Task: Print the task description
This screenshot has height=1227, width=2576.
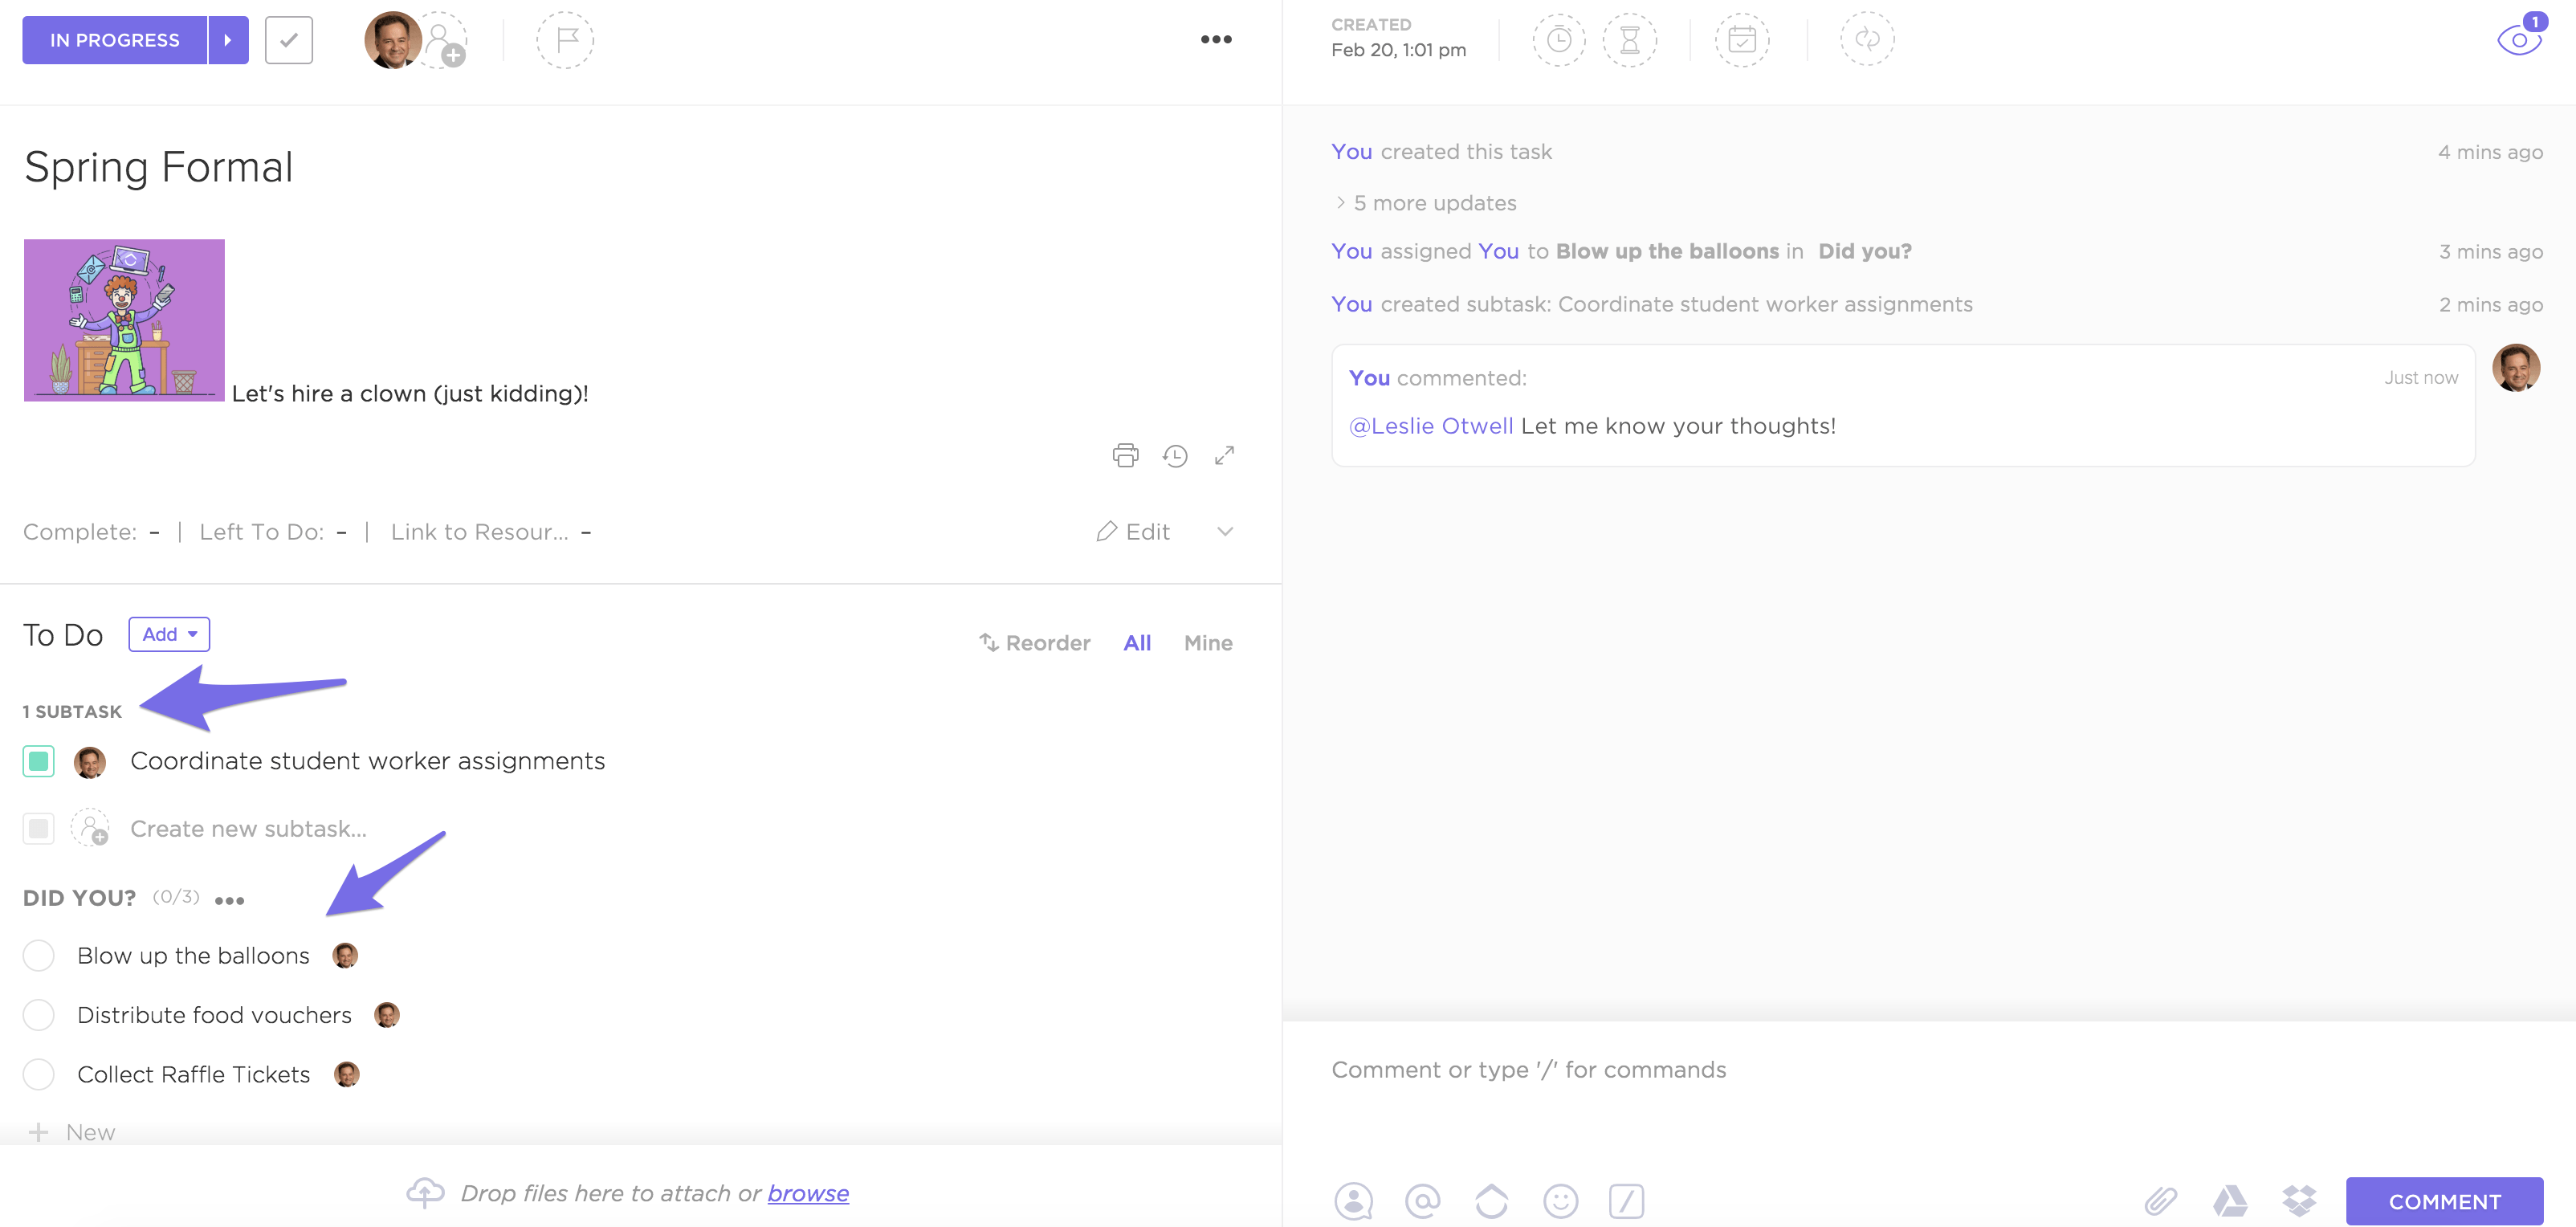Action: 1126,455
